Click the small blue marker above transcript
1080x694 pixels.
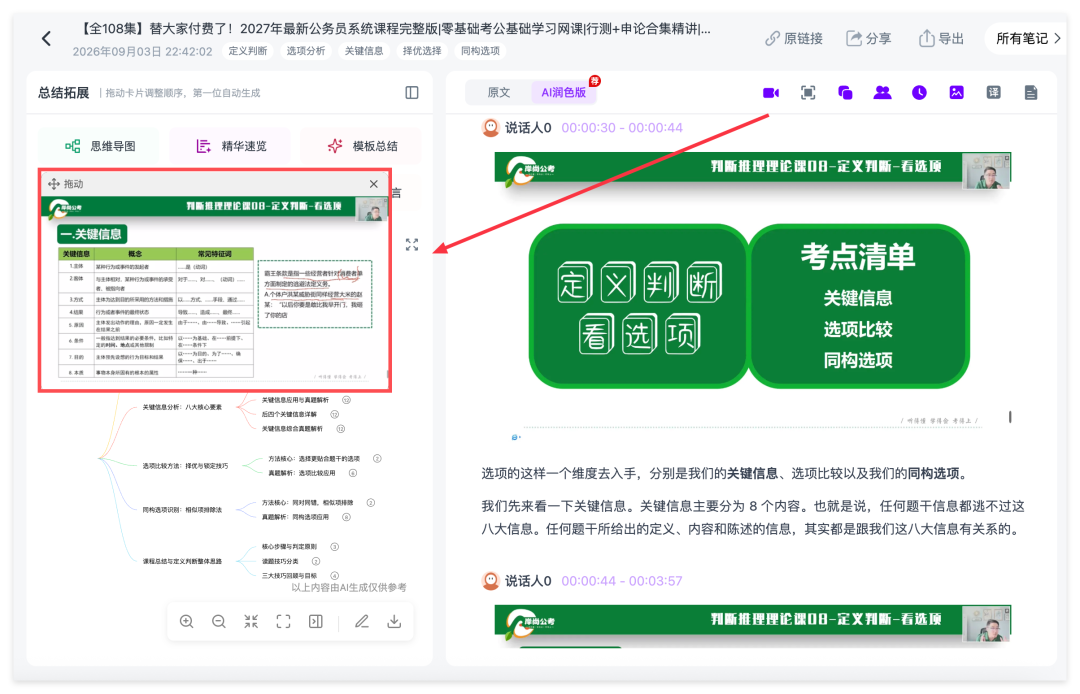click(x=515, y=437)
